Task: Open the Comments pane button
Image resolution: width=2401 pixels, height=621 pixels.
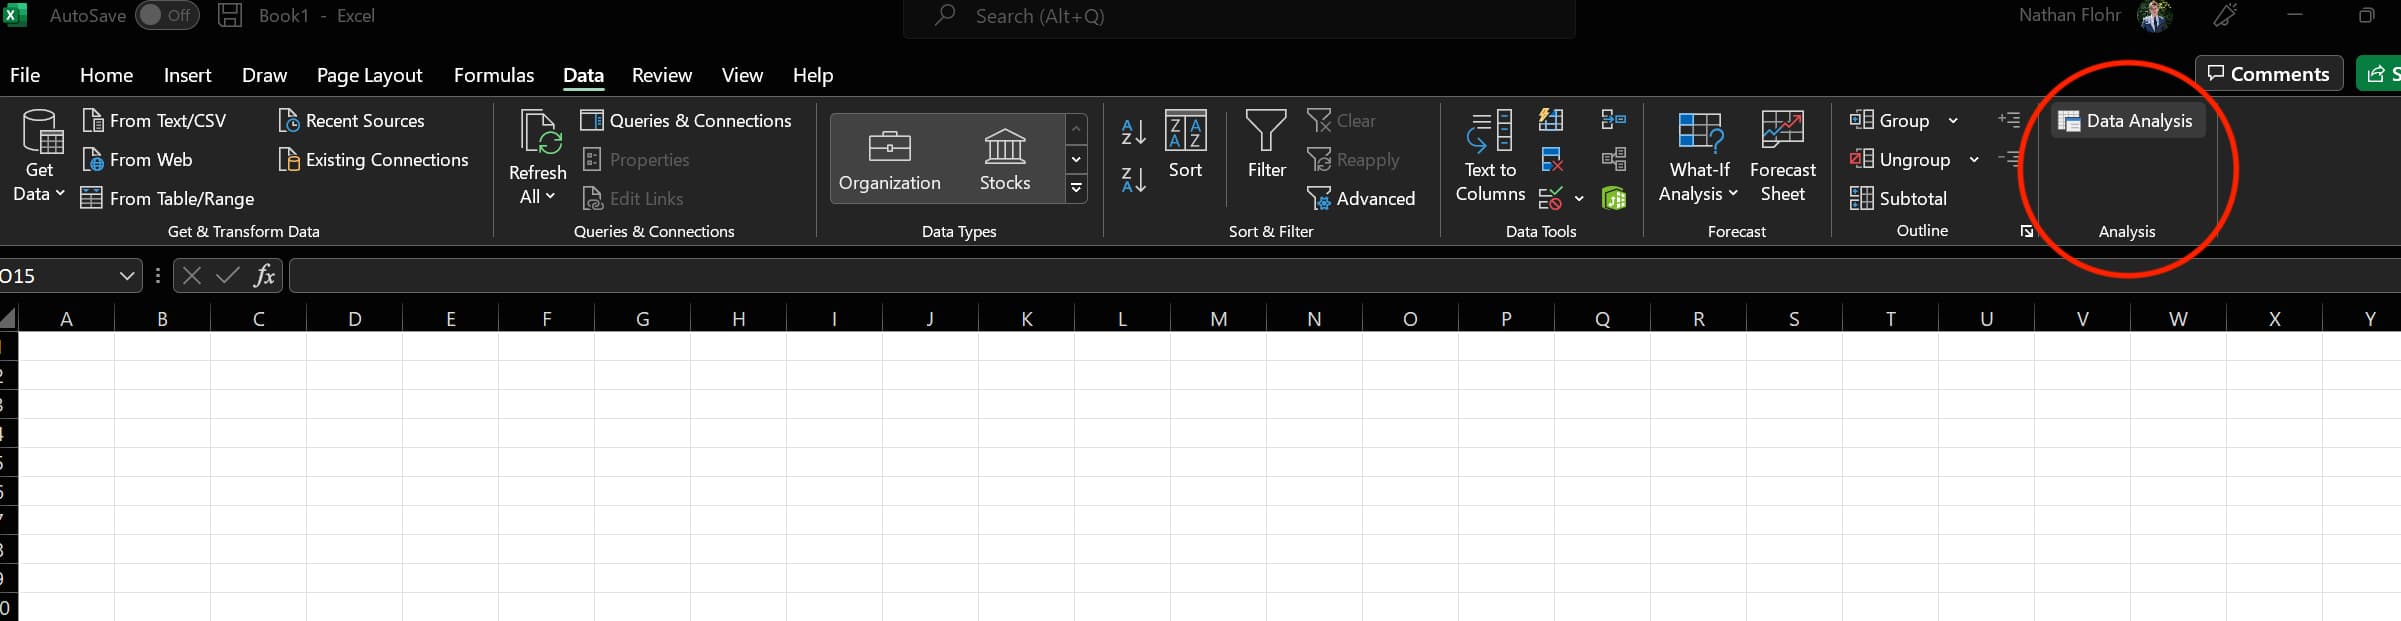Action: click(2268, 74)
